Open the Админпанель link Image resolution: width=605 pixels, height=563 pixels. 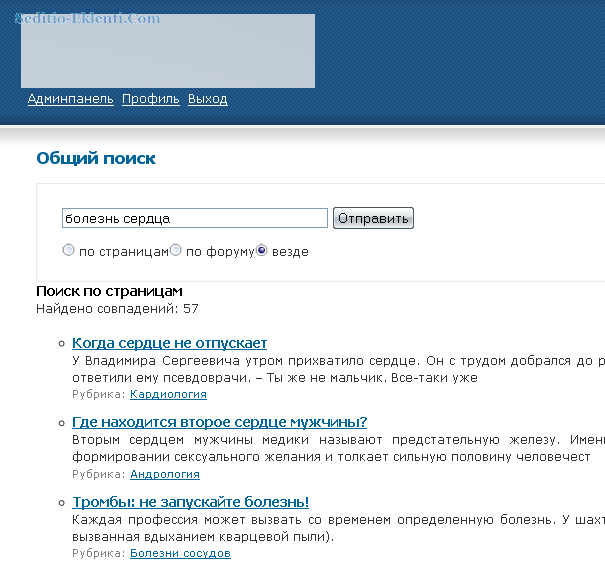click(70, 99)
